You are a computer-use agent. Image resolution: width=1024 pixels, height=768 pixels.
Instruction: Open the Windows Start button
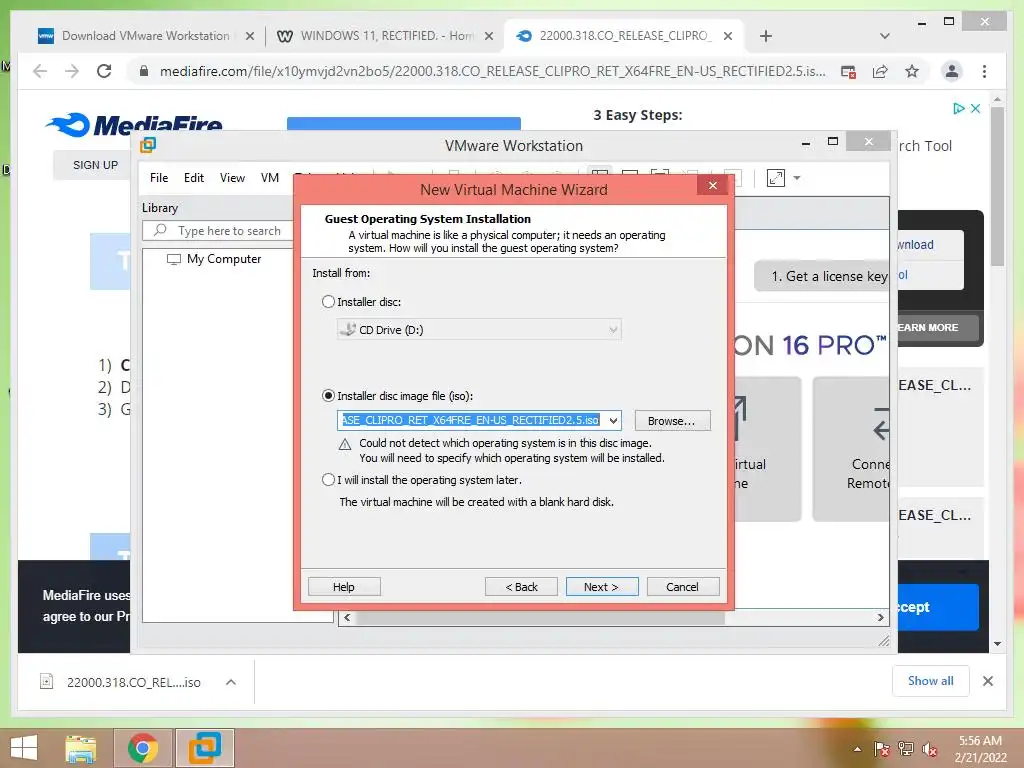(x=24, y=748)
